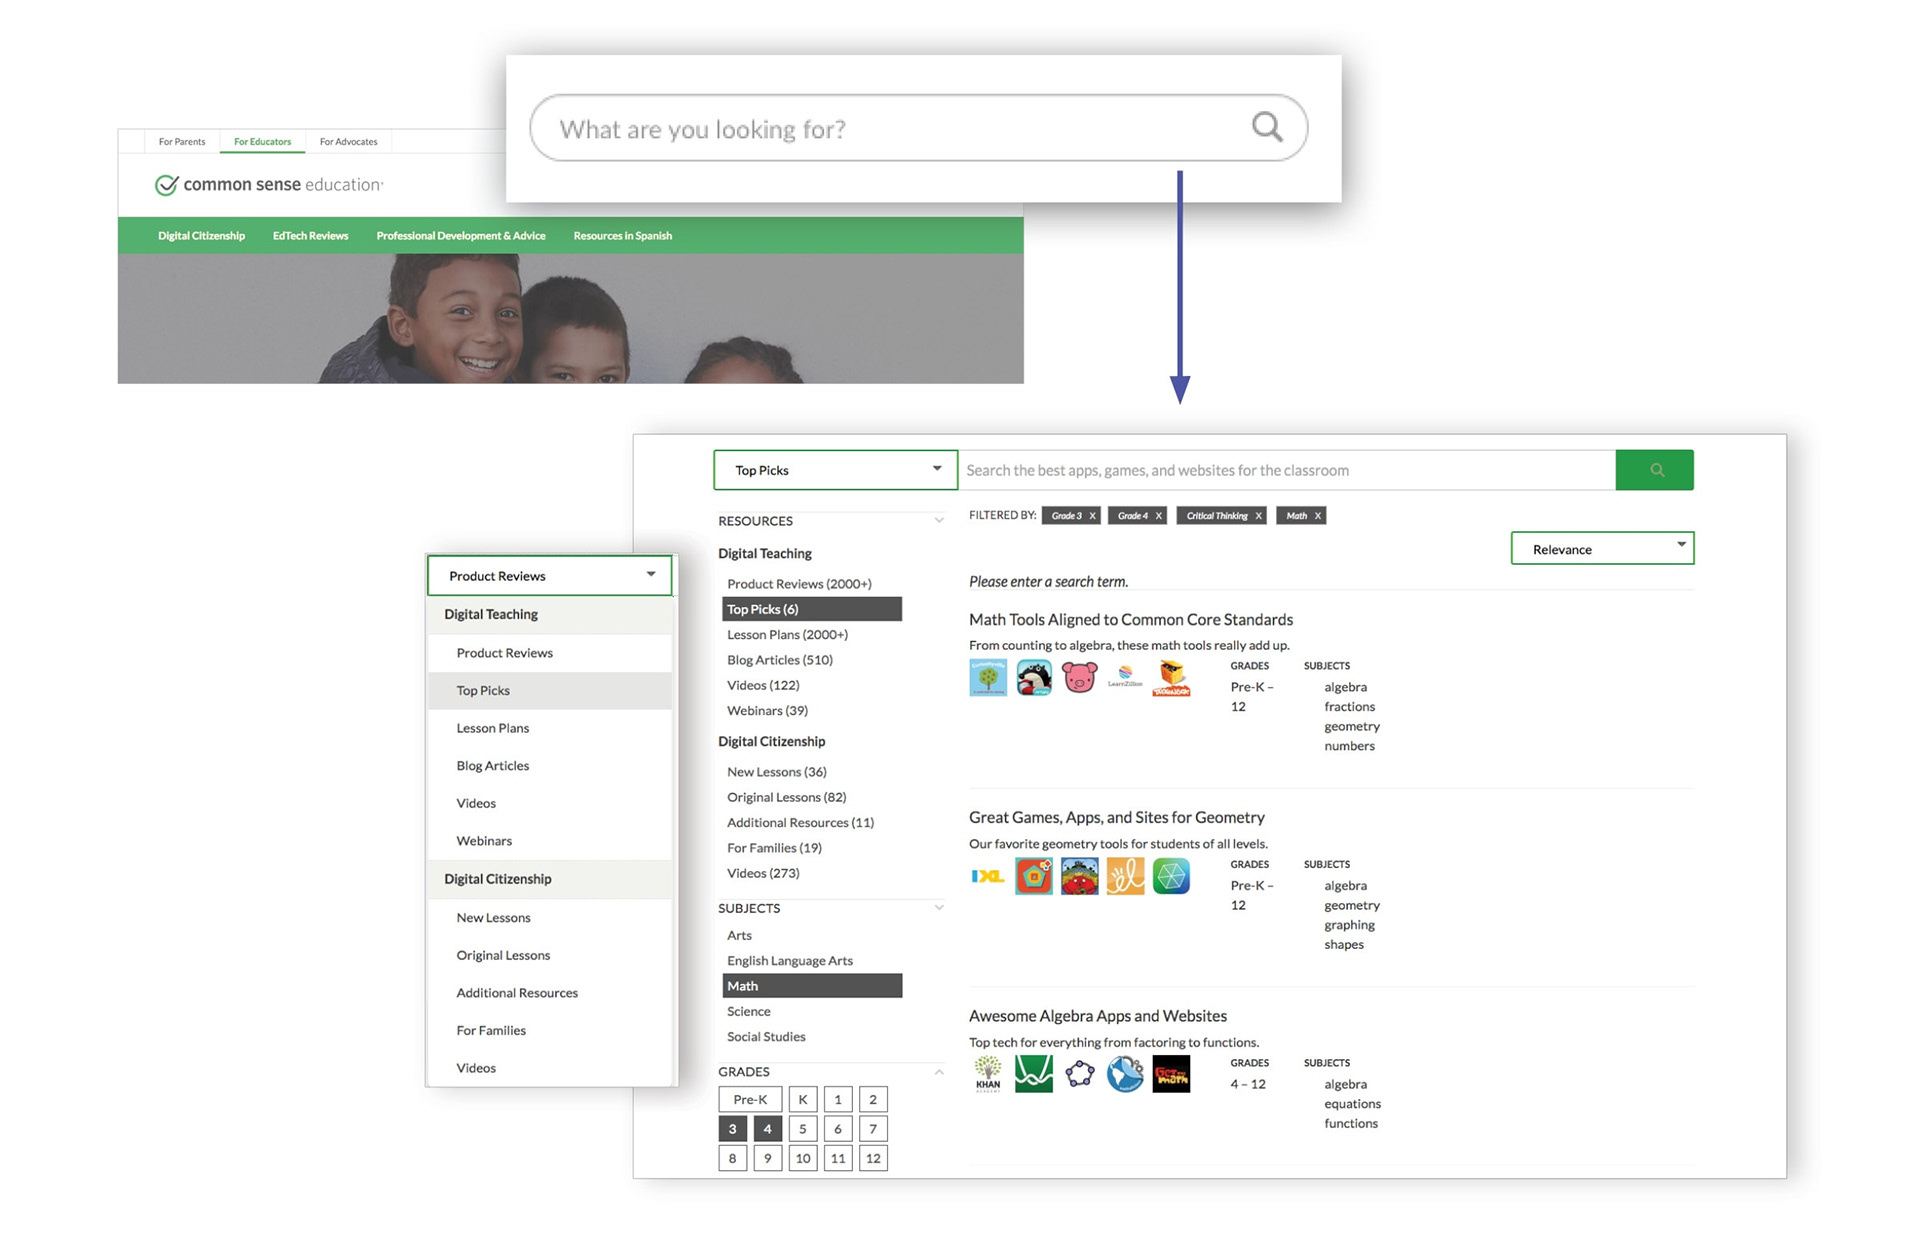Viewport: 1920px width, 1240px height.
Task: Open the red monster game app icon
Action: tap(1080, 876)
